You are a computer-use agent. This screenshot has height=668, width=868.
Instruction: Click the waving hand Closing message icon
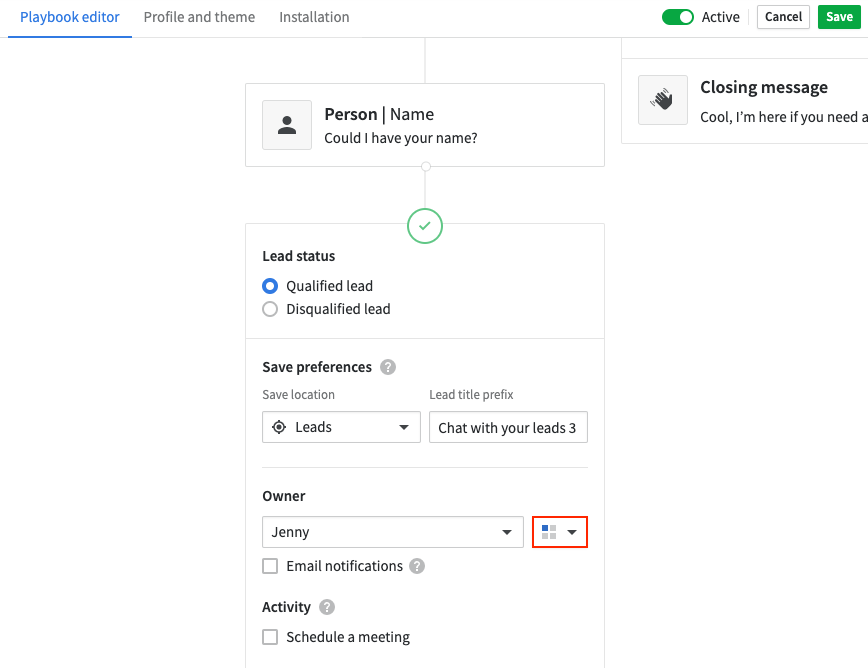pos(662,100)
